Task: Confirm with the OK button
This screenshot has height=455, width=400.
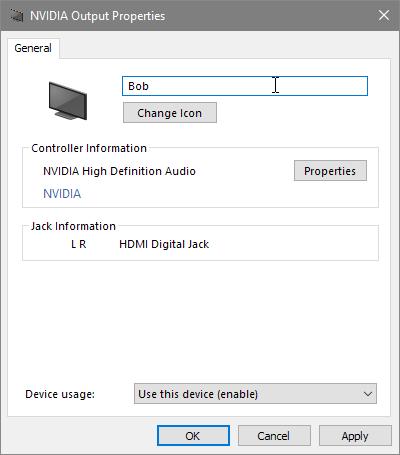Action: coord(193,436)
